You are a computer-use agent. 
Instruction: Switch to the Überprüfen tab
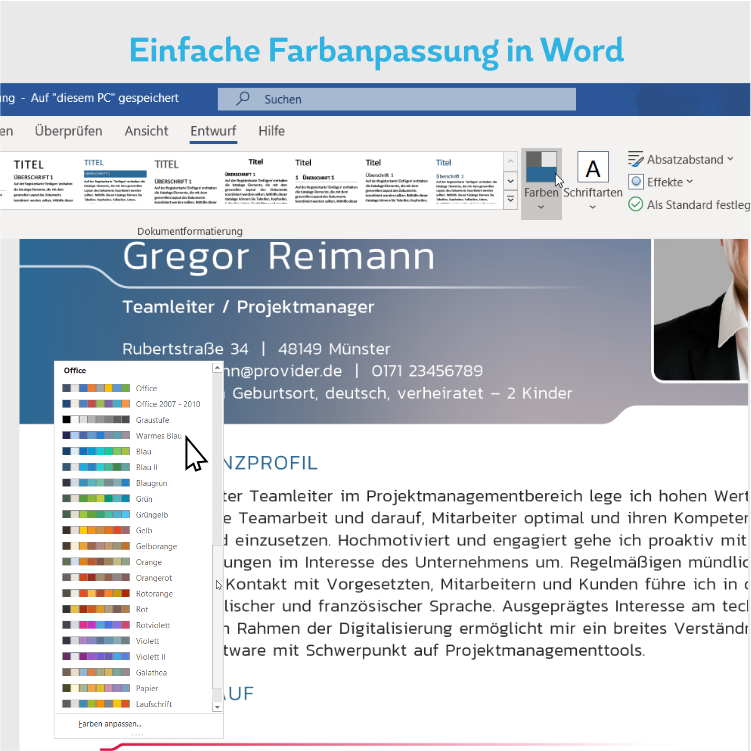[x=68, y=131]
